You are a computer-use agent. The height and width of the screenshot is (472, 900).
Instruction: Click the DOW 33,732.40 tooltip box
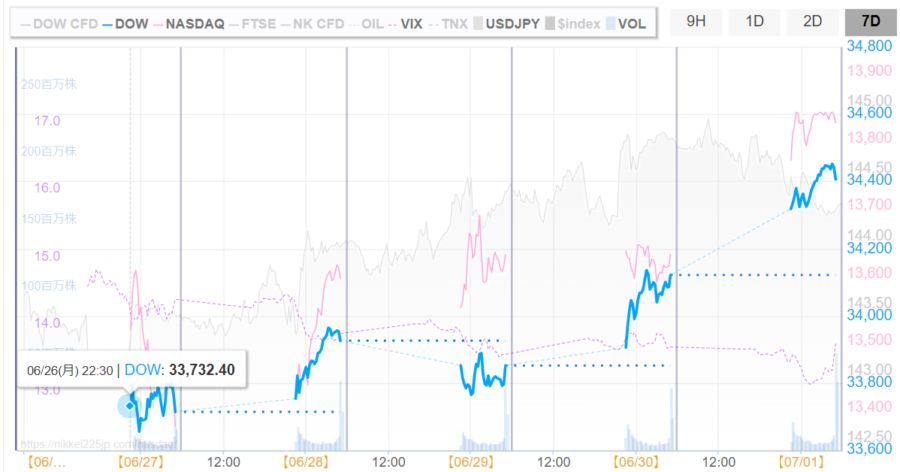132,370
